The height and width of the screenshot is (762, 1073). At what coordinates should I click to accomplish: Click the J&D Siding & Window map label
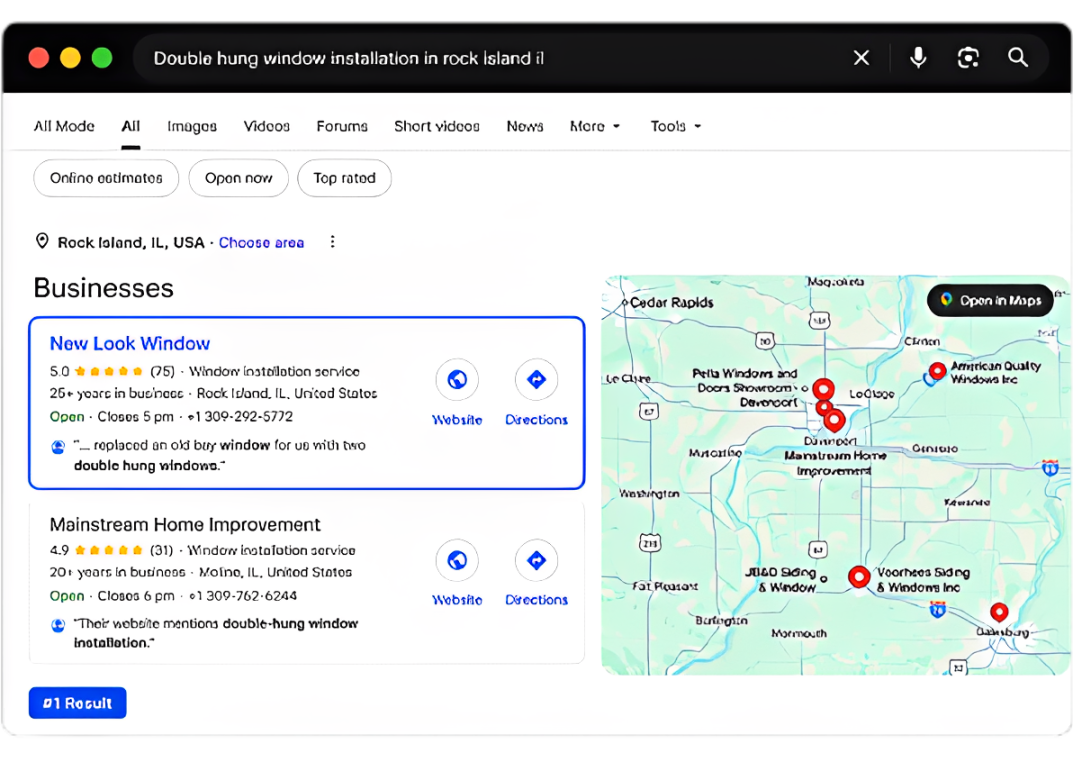(x=780, y=579)
